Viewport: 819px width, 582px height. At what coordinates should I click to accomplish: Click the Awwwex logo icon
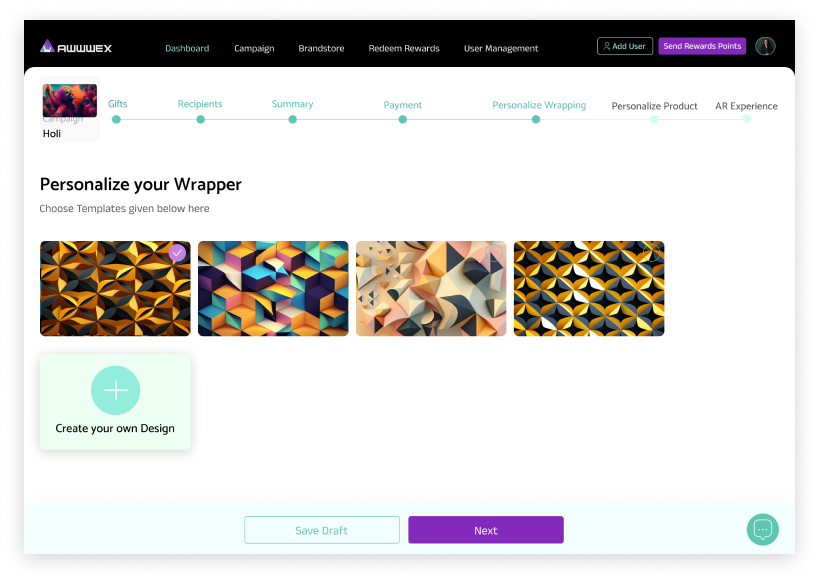coord(47,46)
